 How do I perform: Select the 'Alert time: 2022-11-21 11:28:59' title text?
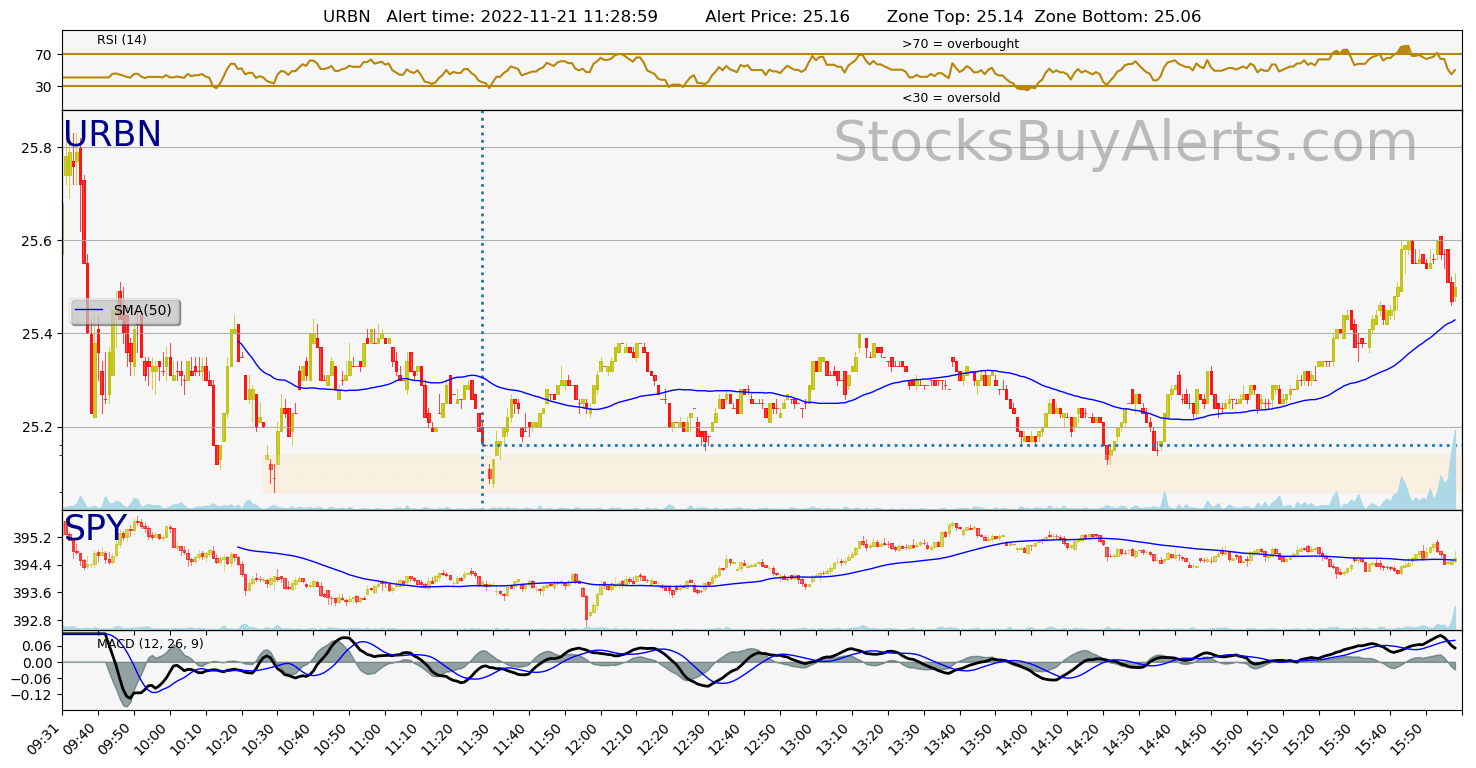(522, 17)
